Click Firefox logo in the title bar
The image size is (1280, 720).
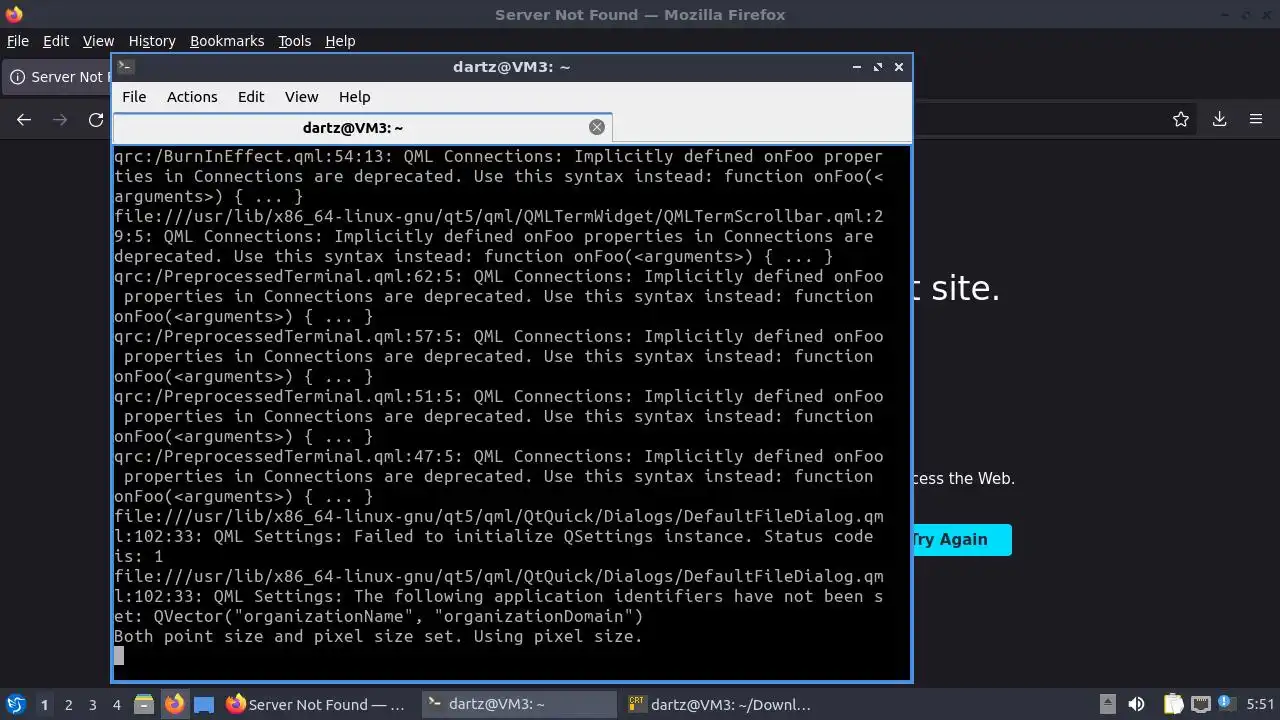pyautogui.click(x=14, y=14)
